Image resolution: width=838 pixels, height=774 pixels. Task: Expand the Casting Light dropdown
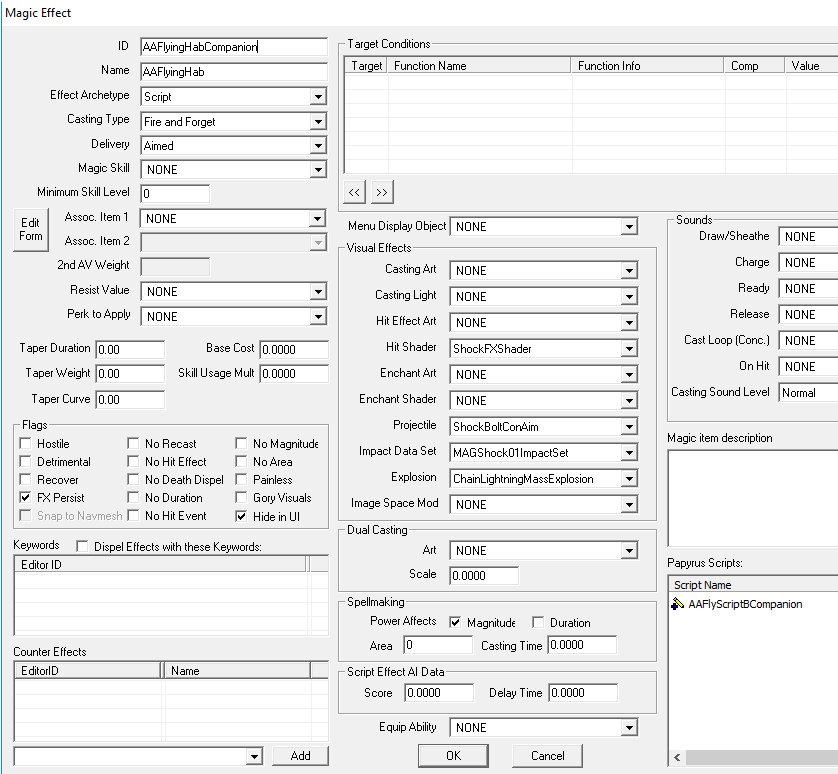[629, 297]
